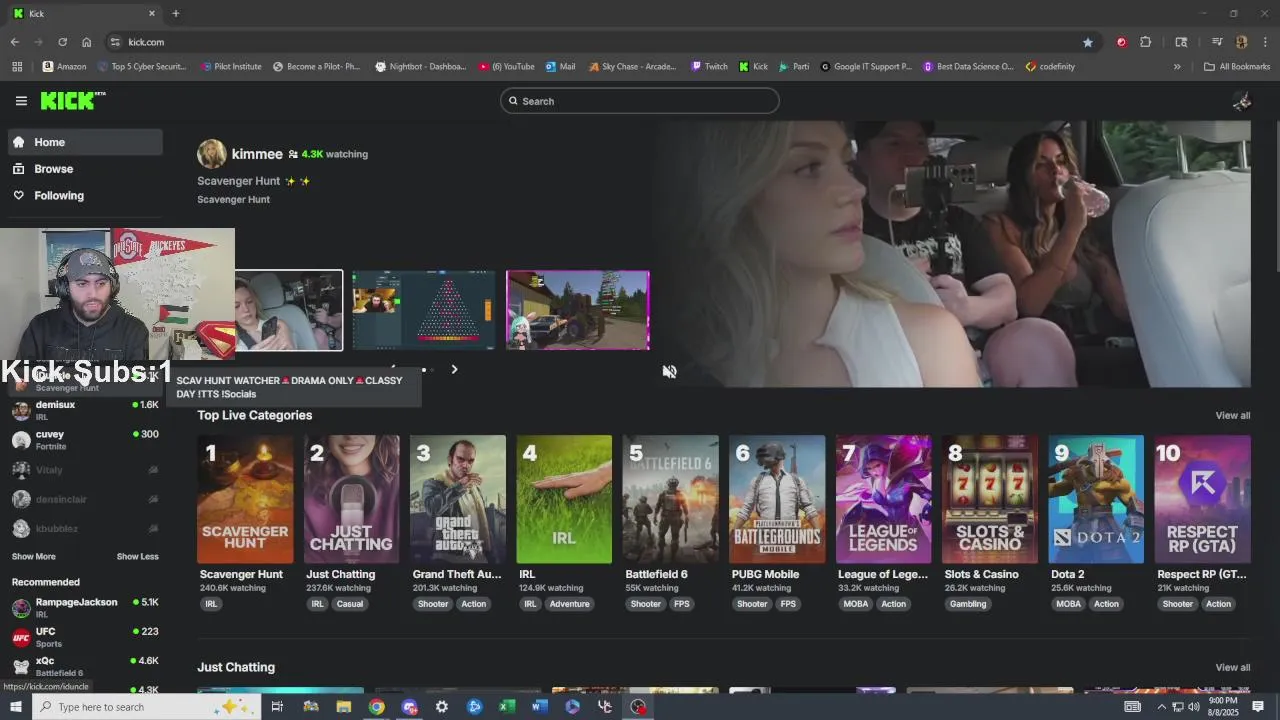
Task: Bookmark this page with star
Action: (x=1087, y=42)
